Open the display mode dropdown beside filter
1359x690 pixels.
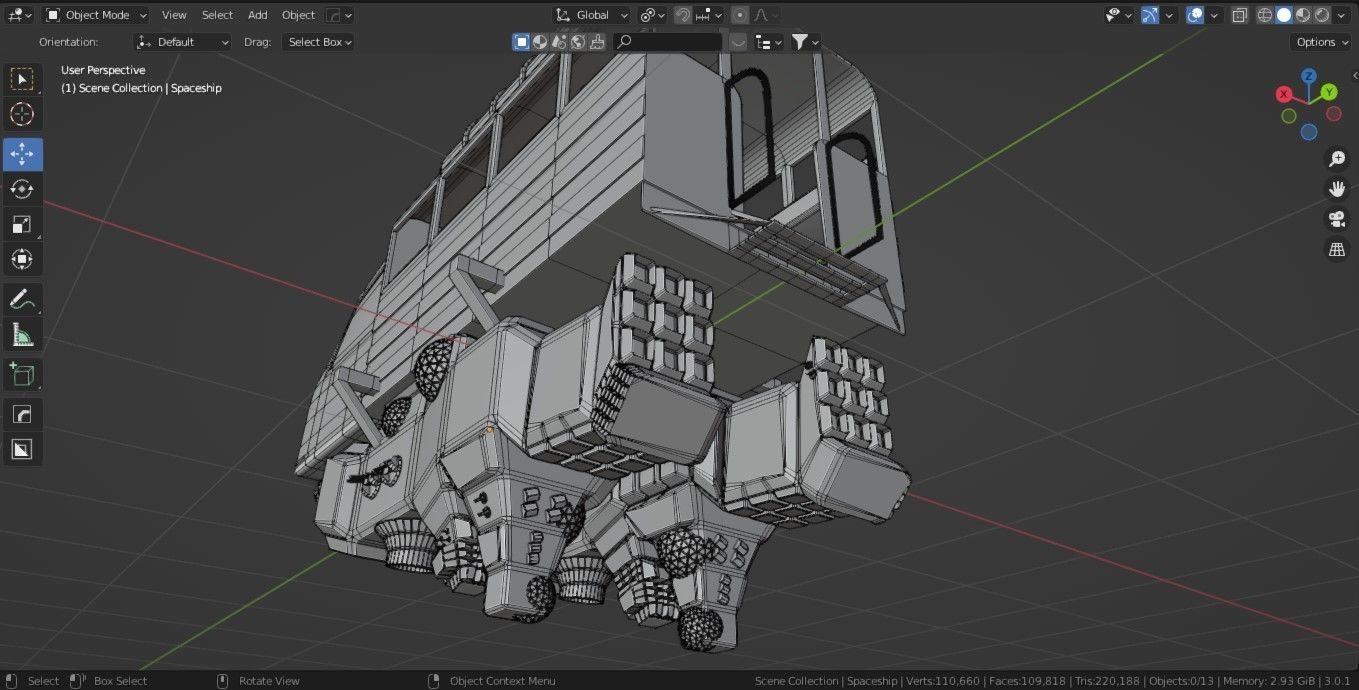(768, 42)
